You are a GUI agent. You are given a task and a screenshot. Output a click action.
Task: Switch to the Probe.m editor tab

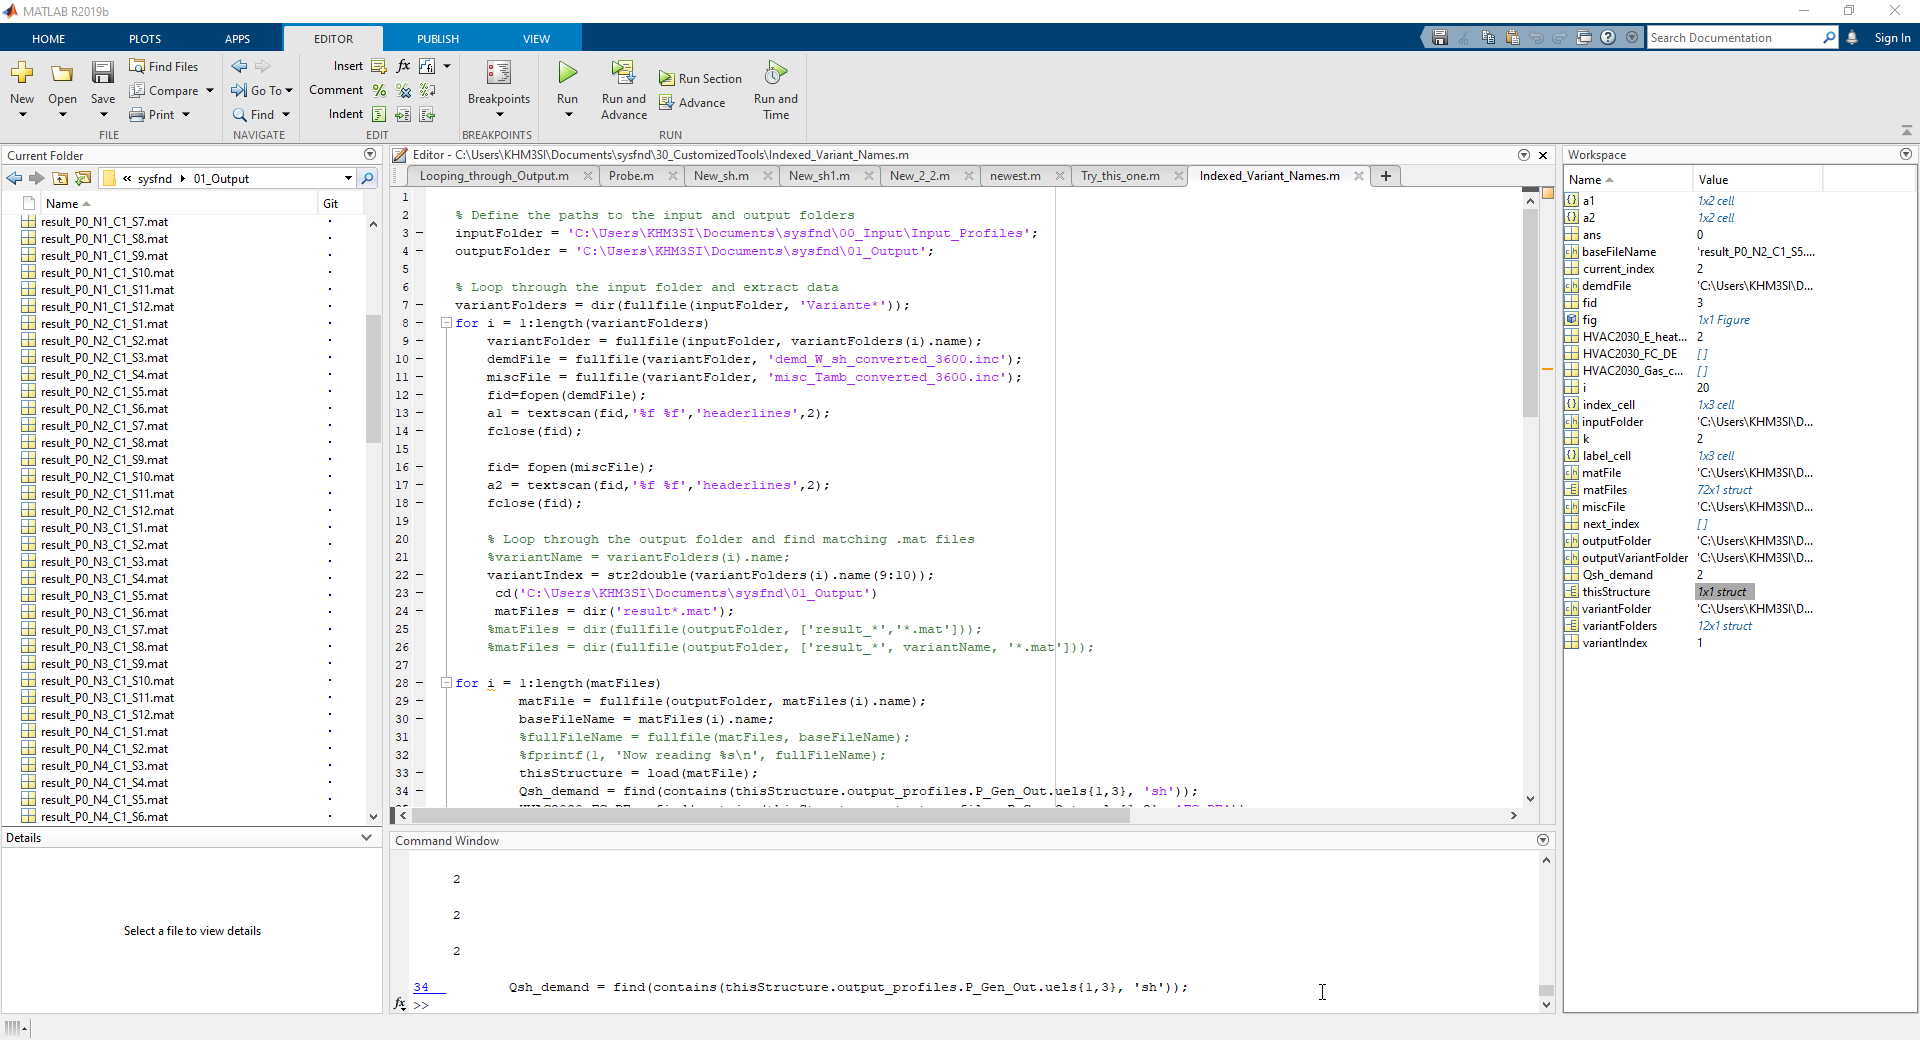pos(631,176)
